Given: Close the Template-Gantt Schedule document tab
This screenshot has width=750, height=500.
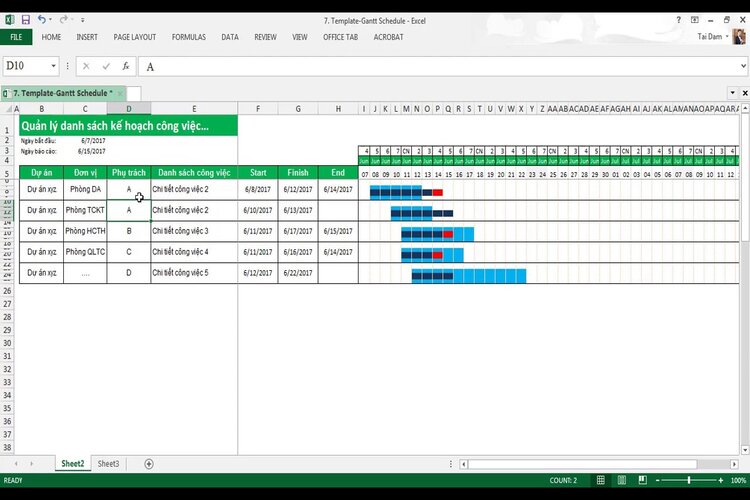Looking at the screenshot, I should [x=120, y=93].
